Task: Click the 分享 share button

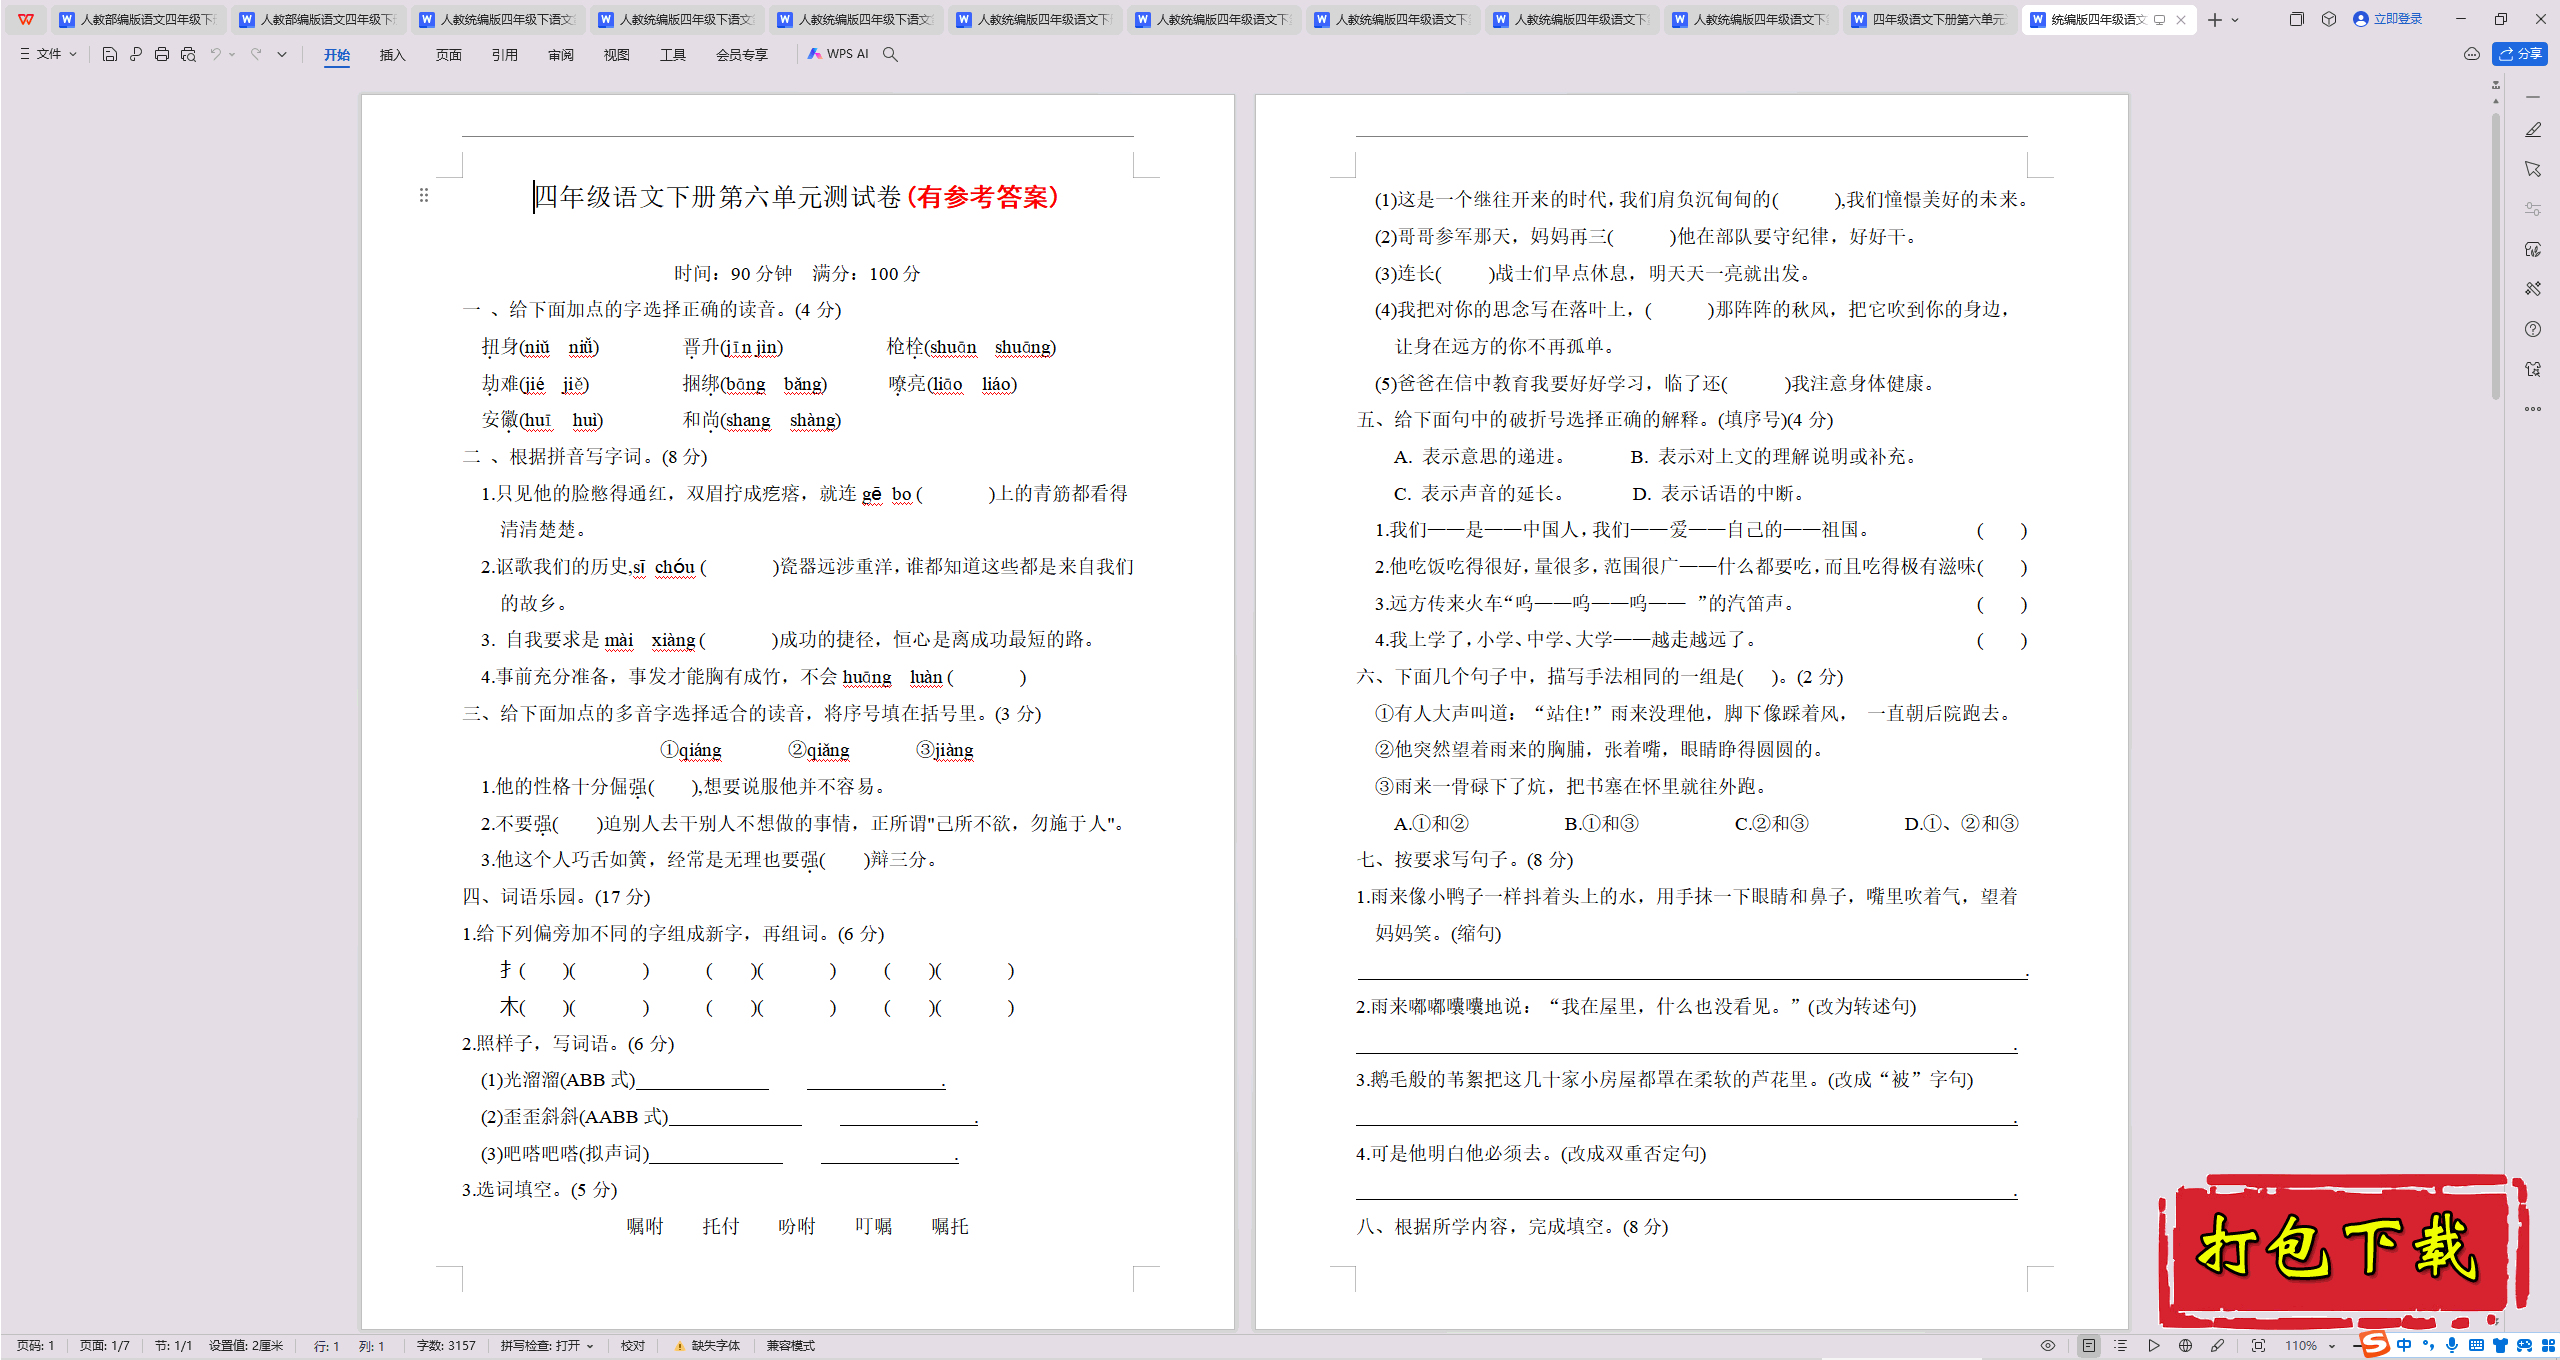Action: pyautogui.click(x=2520, y=54)
